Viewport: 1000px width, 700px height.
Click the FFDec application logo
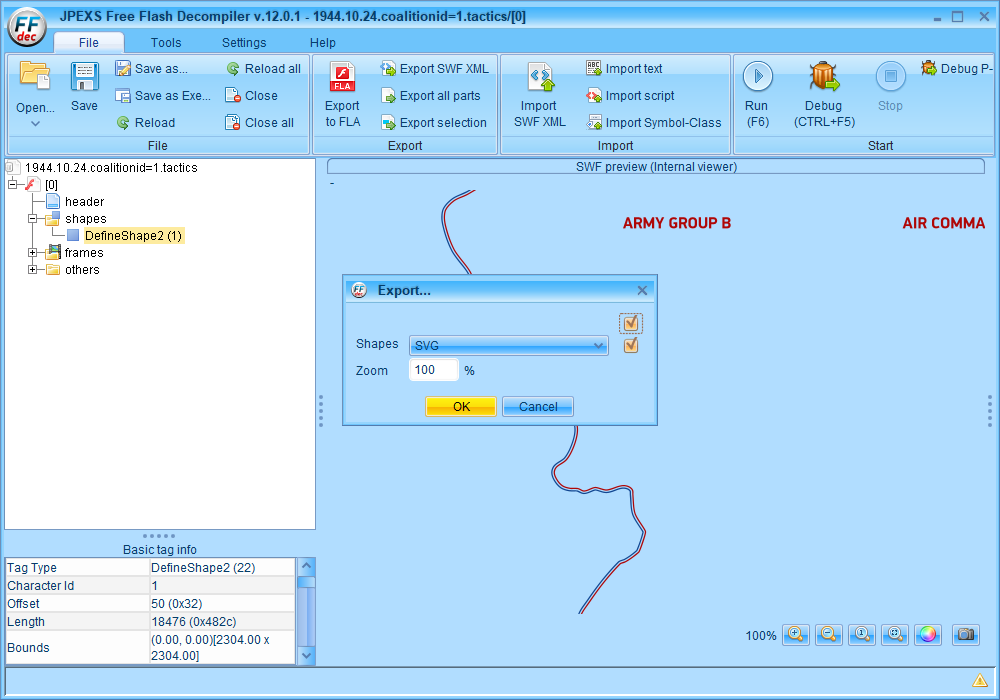pos(27,27)
